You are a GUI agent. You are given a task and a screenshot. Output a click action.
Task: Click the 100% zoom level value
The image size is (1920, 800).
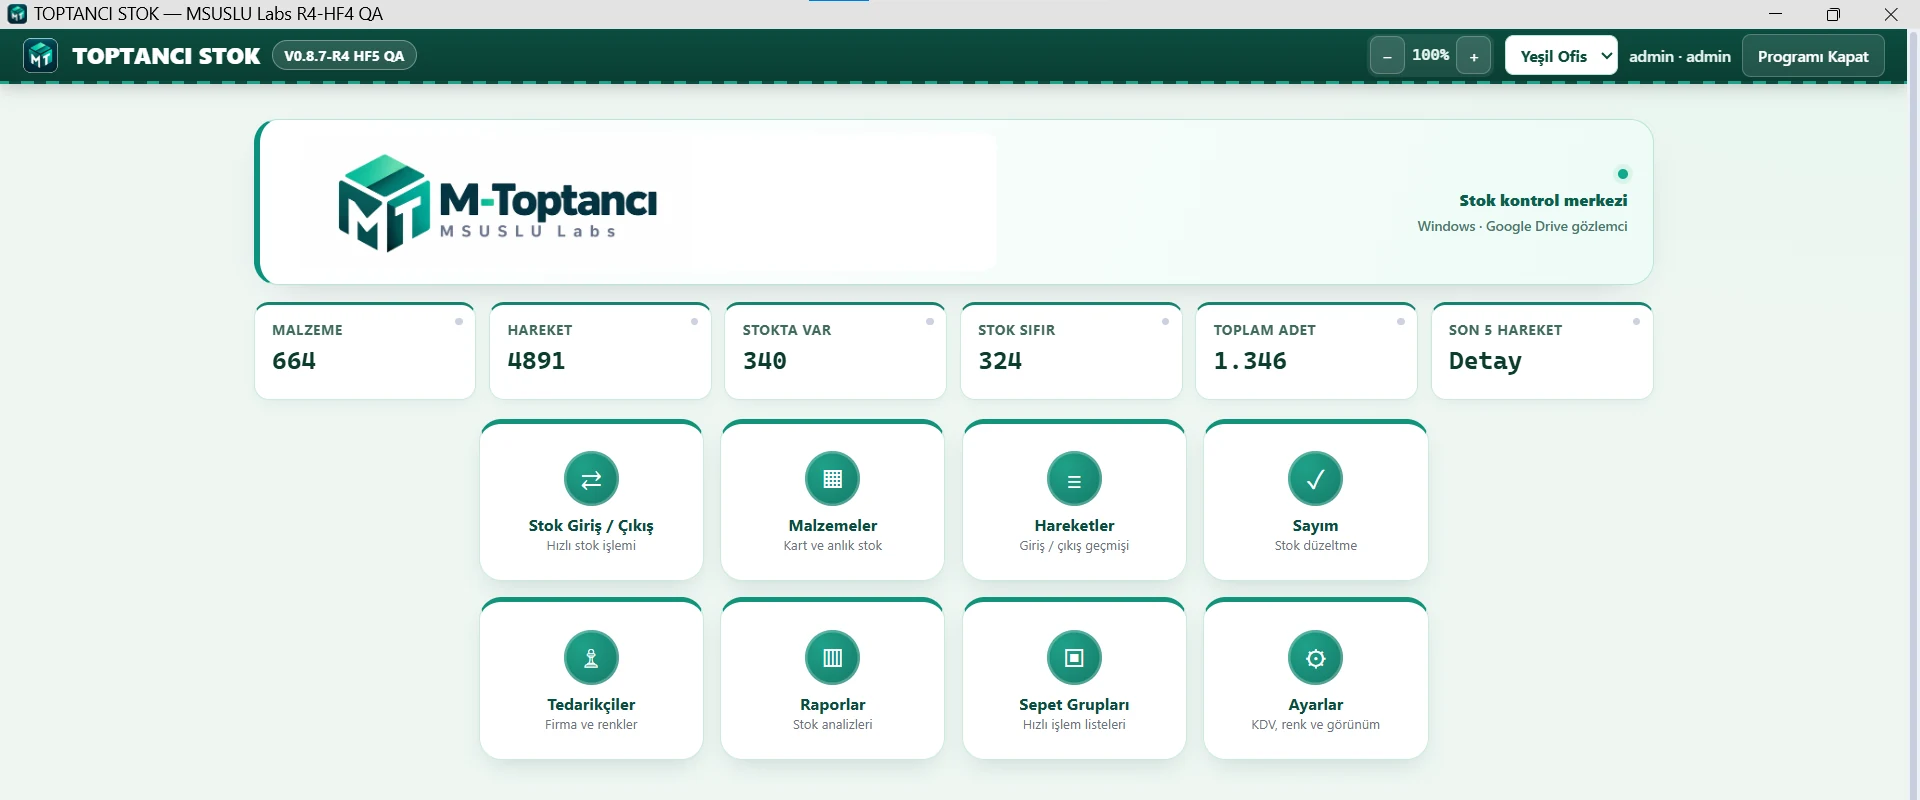click(1430, 56)
